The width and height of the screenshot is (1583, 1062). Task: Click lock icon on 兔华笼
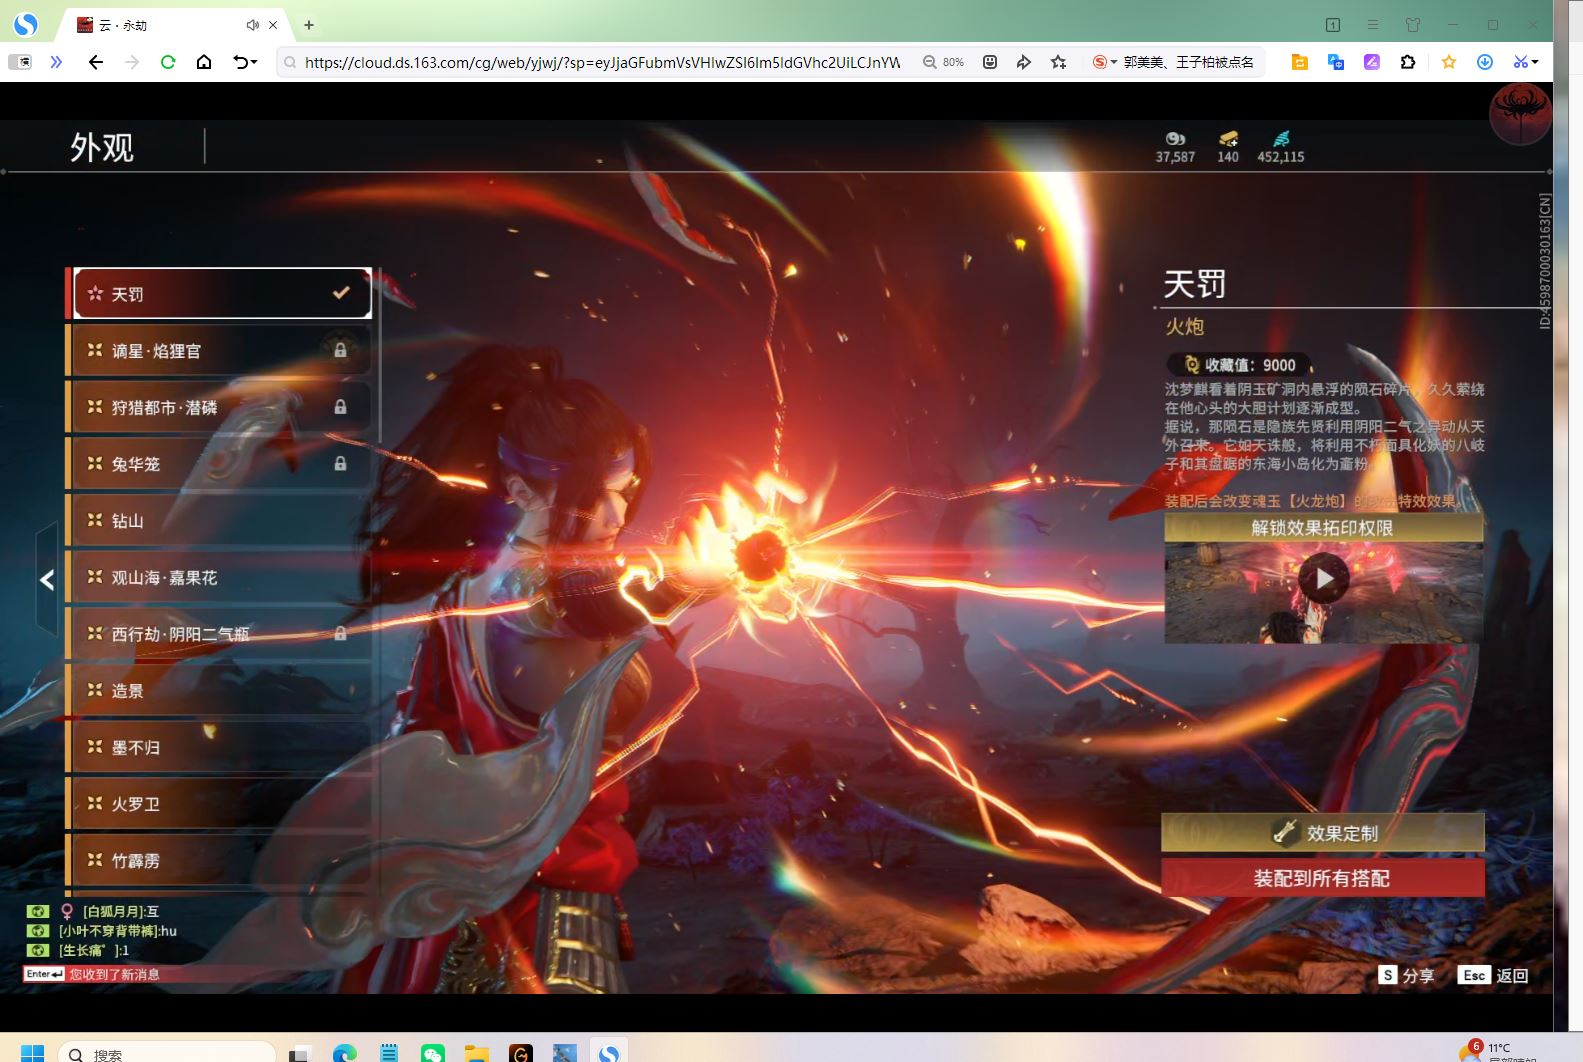pos(340,463)
